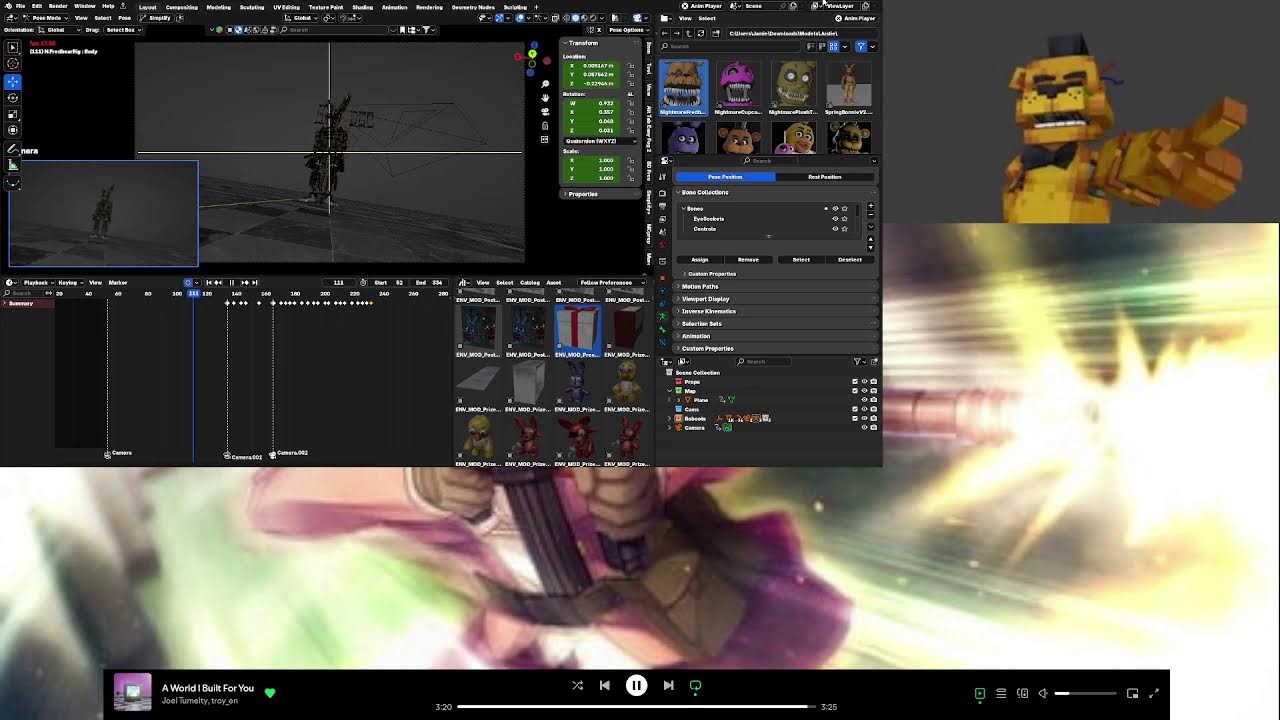
Task: Click the Rest Position button
Action: coord(825,177)
